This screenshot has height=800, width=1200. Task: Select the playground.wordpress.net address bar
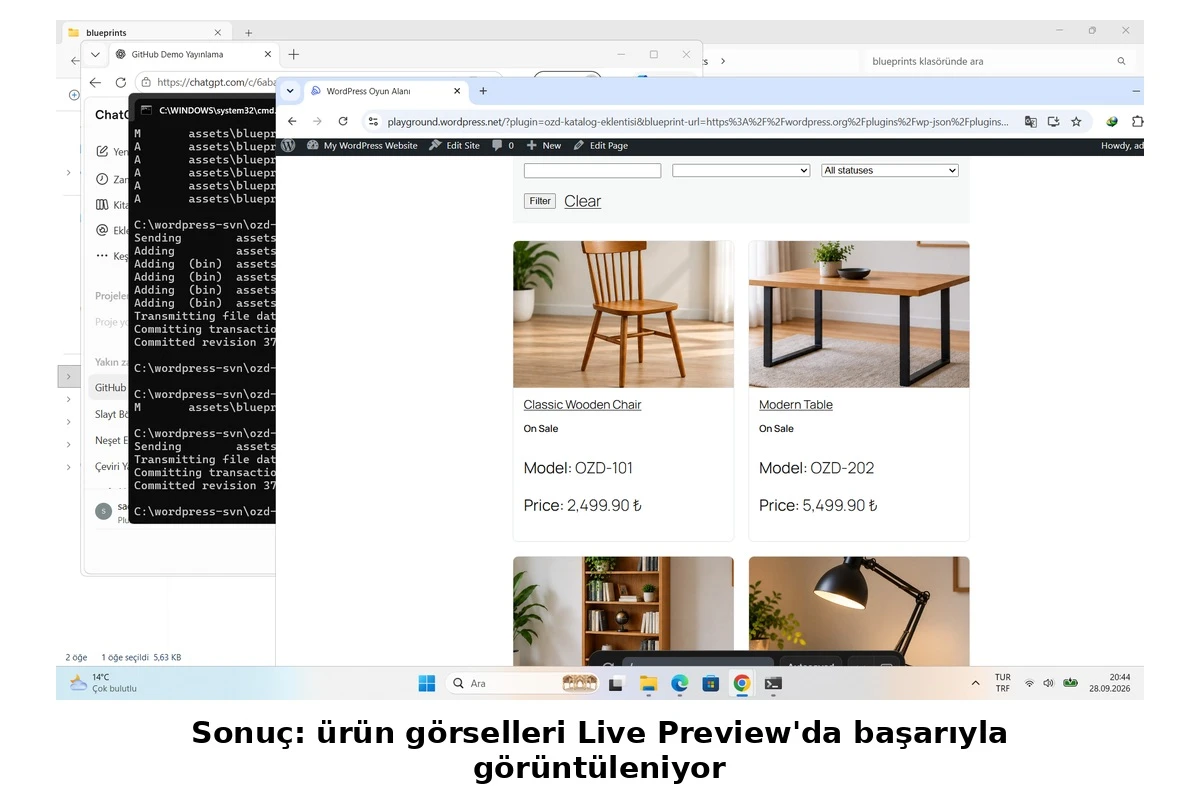tap(698, 121)
